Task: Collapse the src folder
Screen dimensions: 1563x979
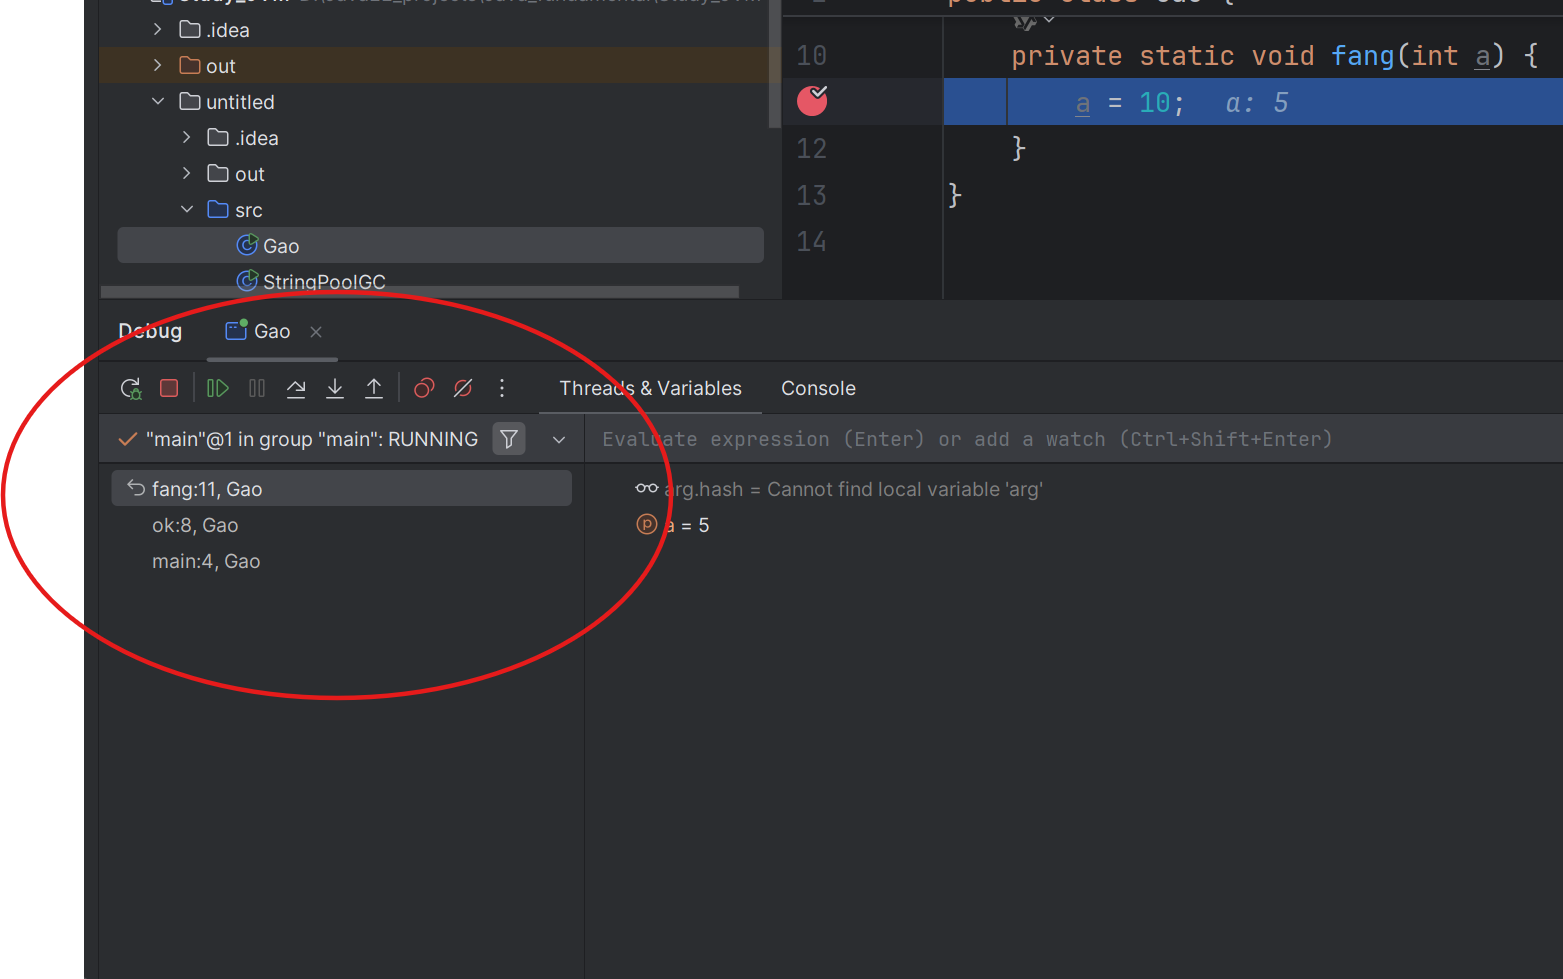Action: 187,210
